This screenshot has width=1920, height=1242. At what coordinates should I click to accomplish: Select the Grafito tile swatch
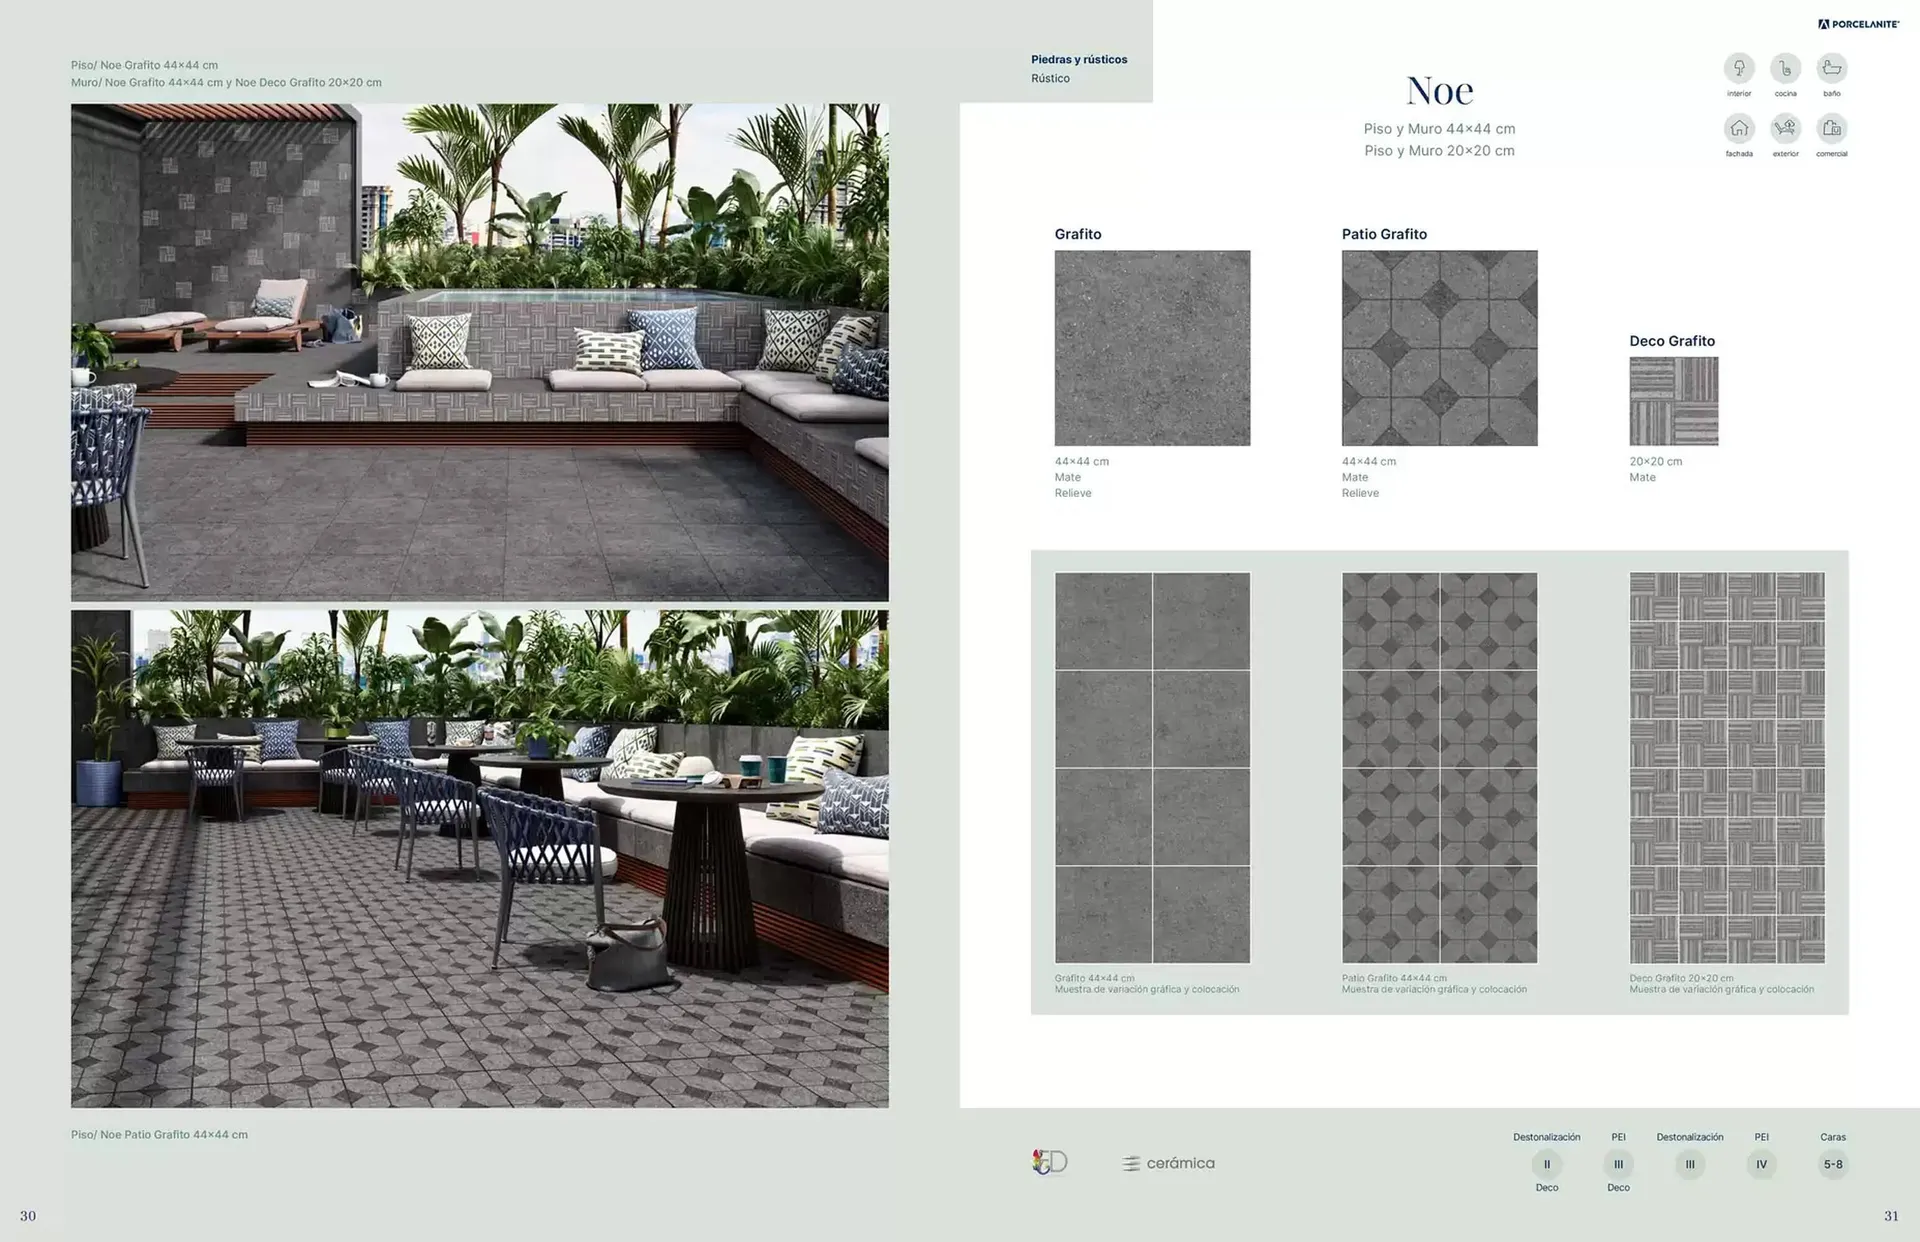(1152, 348)
